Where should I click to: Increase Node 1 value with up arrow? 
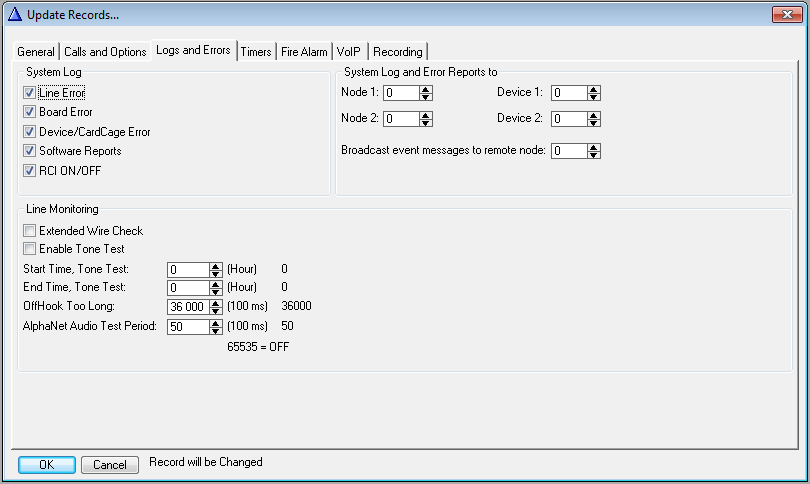(426, 89)
